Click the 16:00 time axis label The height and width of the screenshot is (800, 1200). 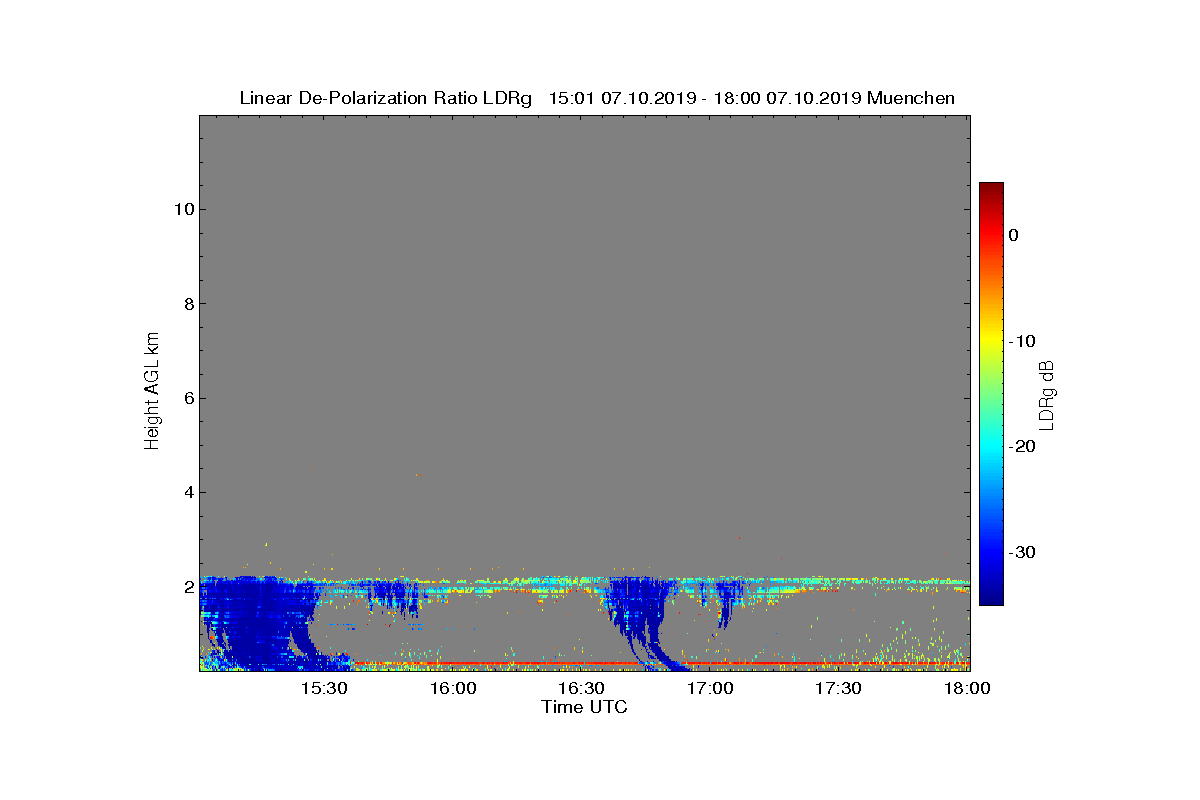coord(453,689)
